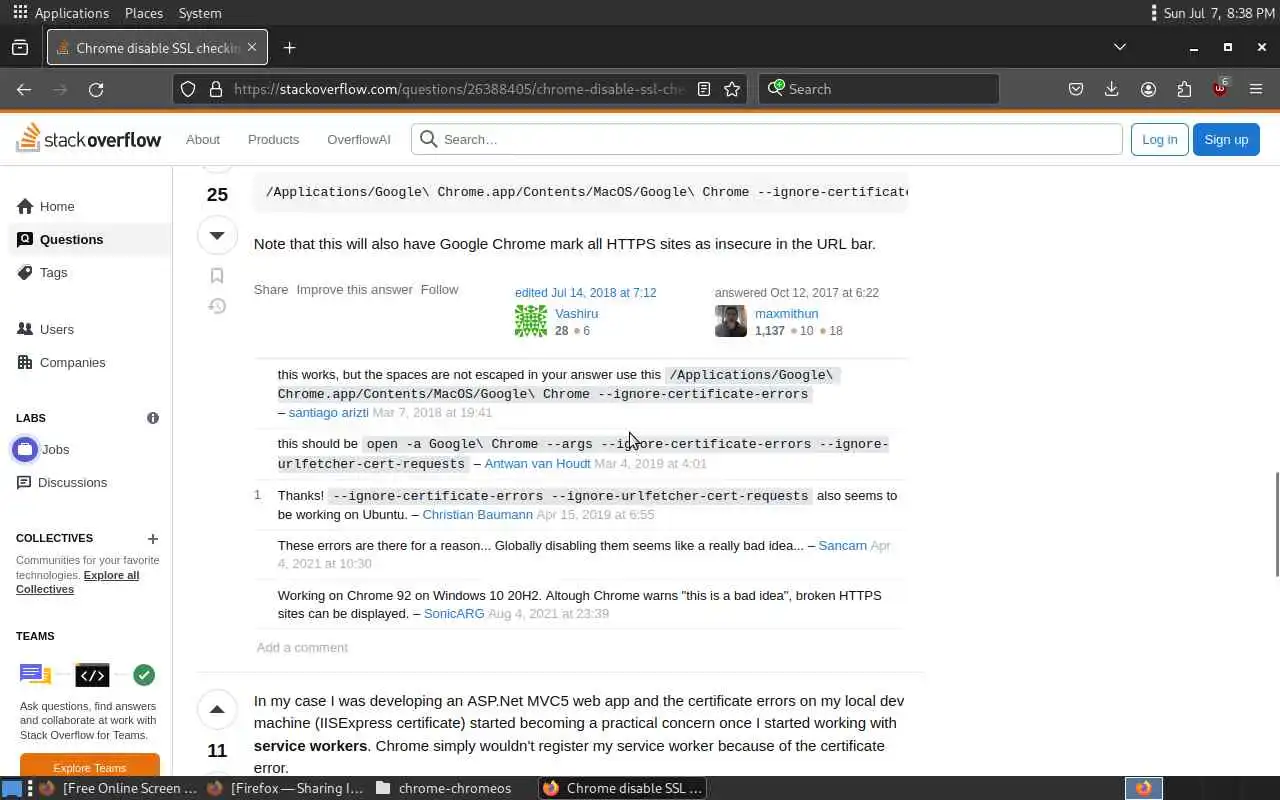The image size is (1280, 800).
Task: Open SonicARG's profile link
Action: click(454, 613)
